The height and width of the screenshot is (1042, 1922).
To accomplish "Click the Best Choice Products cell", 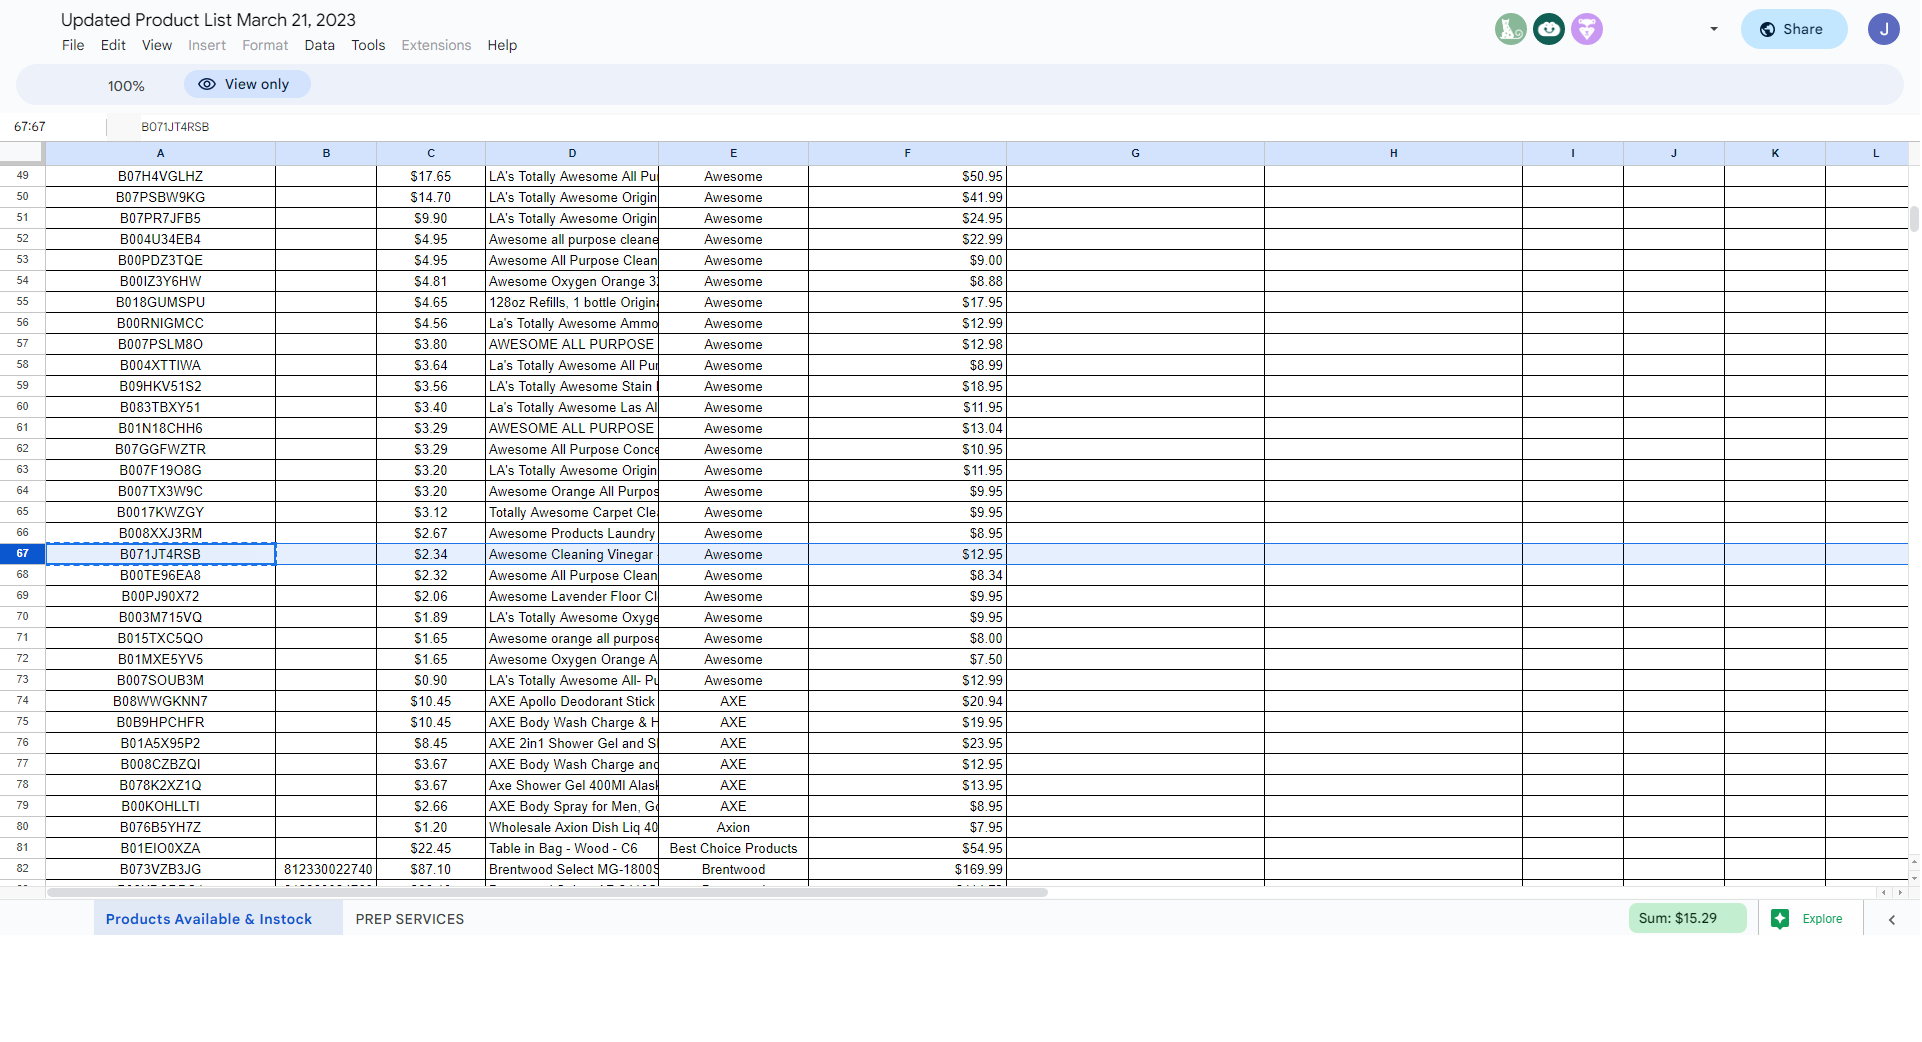I will [x=733, y=848].
